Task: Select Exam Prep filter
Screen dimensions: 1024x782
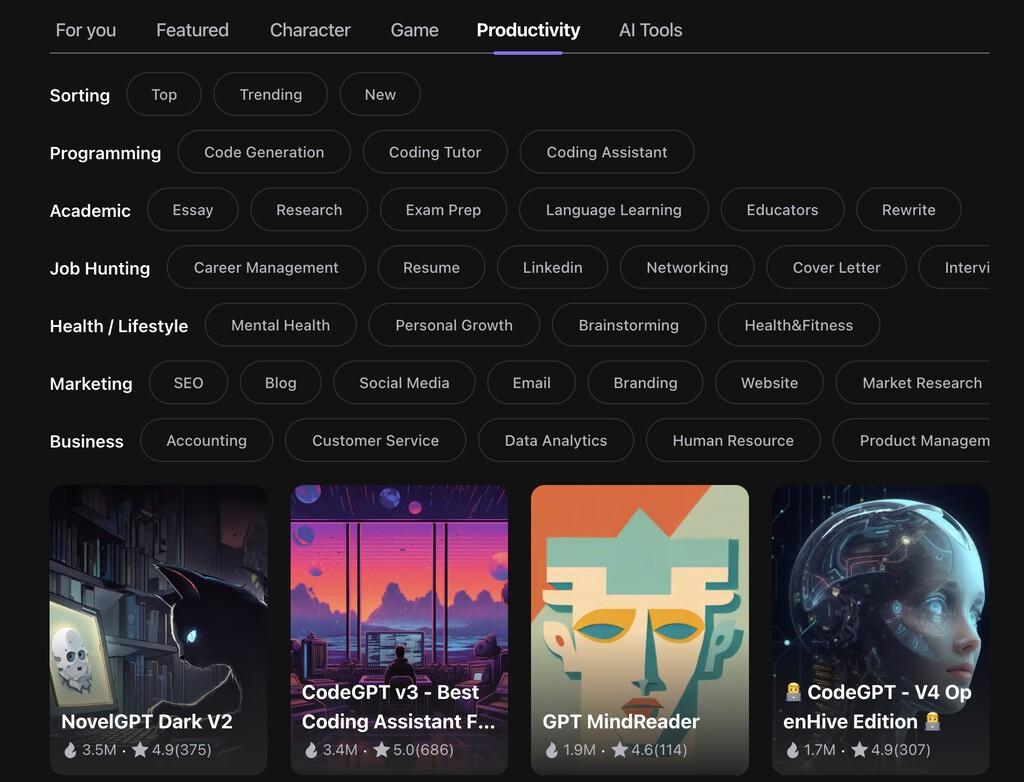Action: coord(443,210)
